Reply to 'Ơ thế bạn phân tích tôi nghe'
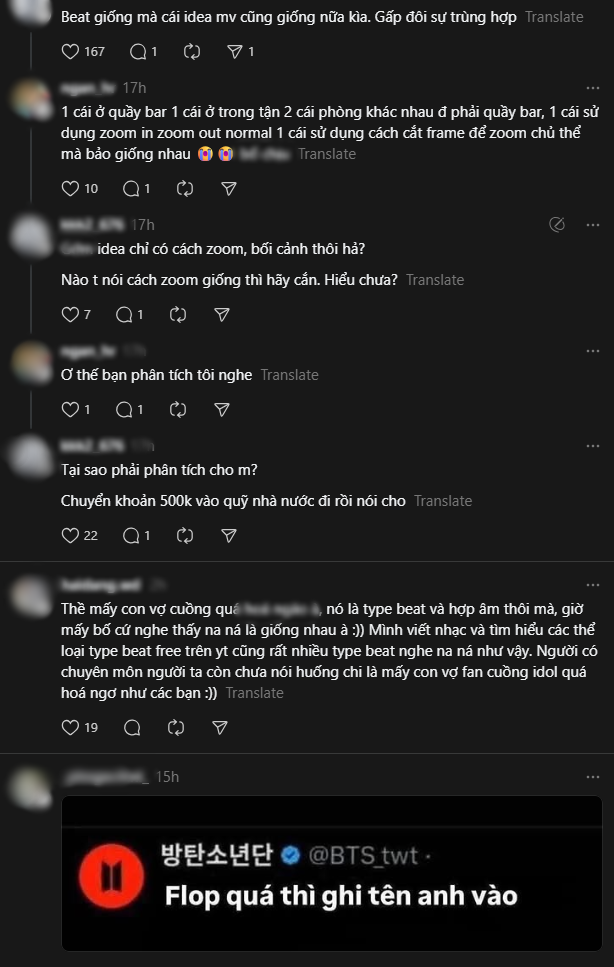This screenshot has width=614, height=967. [x=124, y=409]
